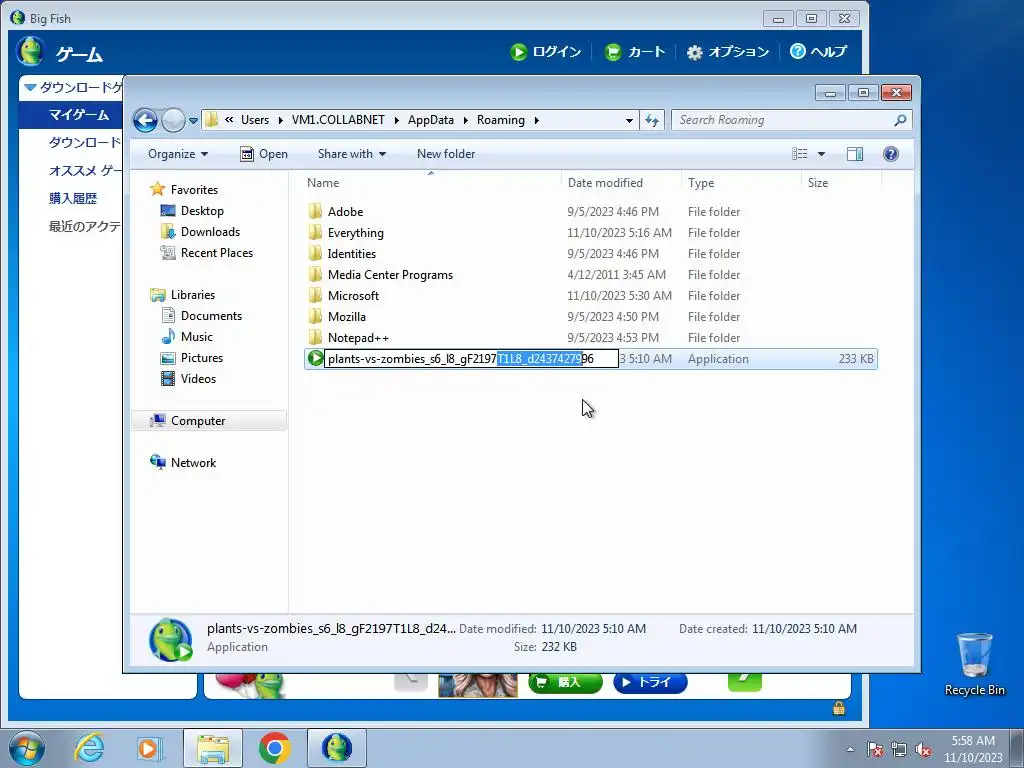This screenshot has width=1024, height=768.
Task: Expand arrow after AppData in breadcrumb
Action: (466, 120)
